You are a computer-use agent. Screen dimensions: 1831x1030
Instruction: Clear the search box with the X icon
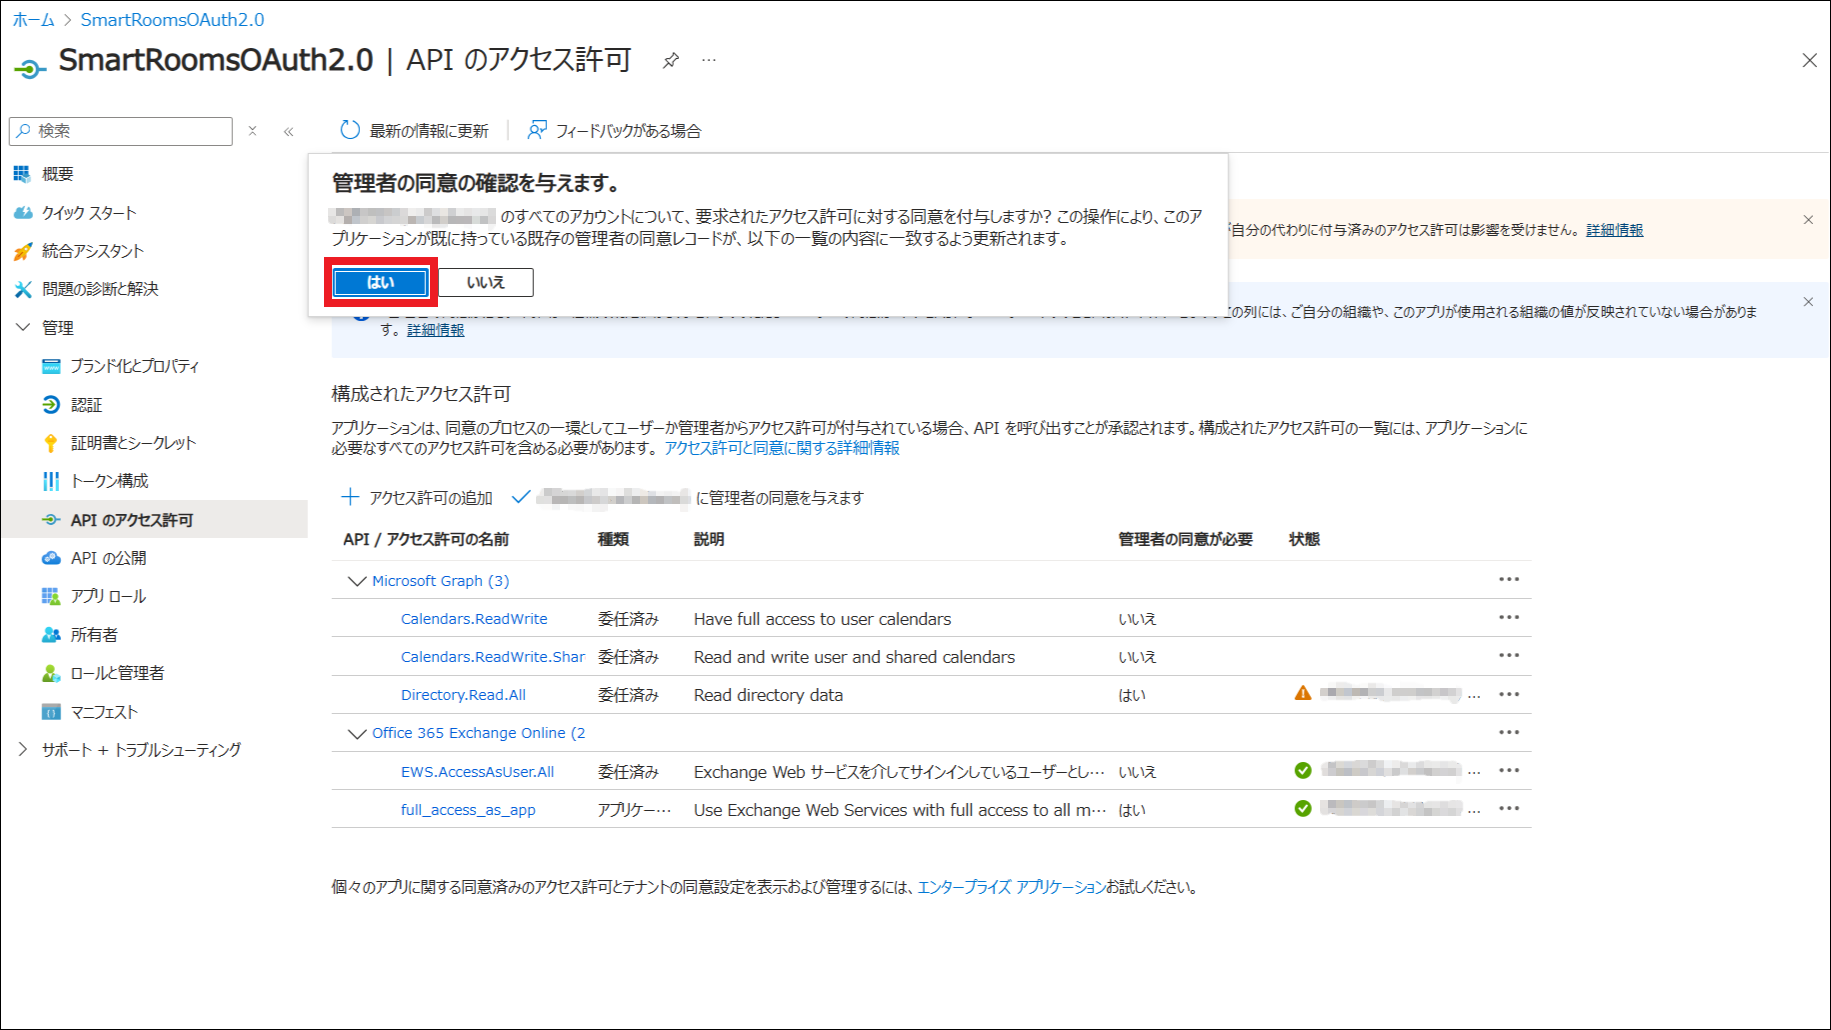point(253,131)
